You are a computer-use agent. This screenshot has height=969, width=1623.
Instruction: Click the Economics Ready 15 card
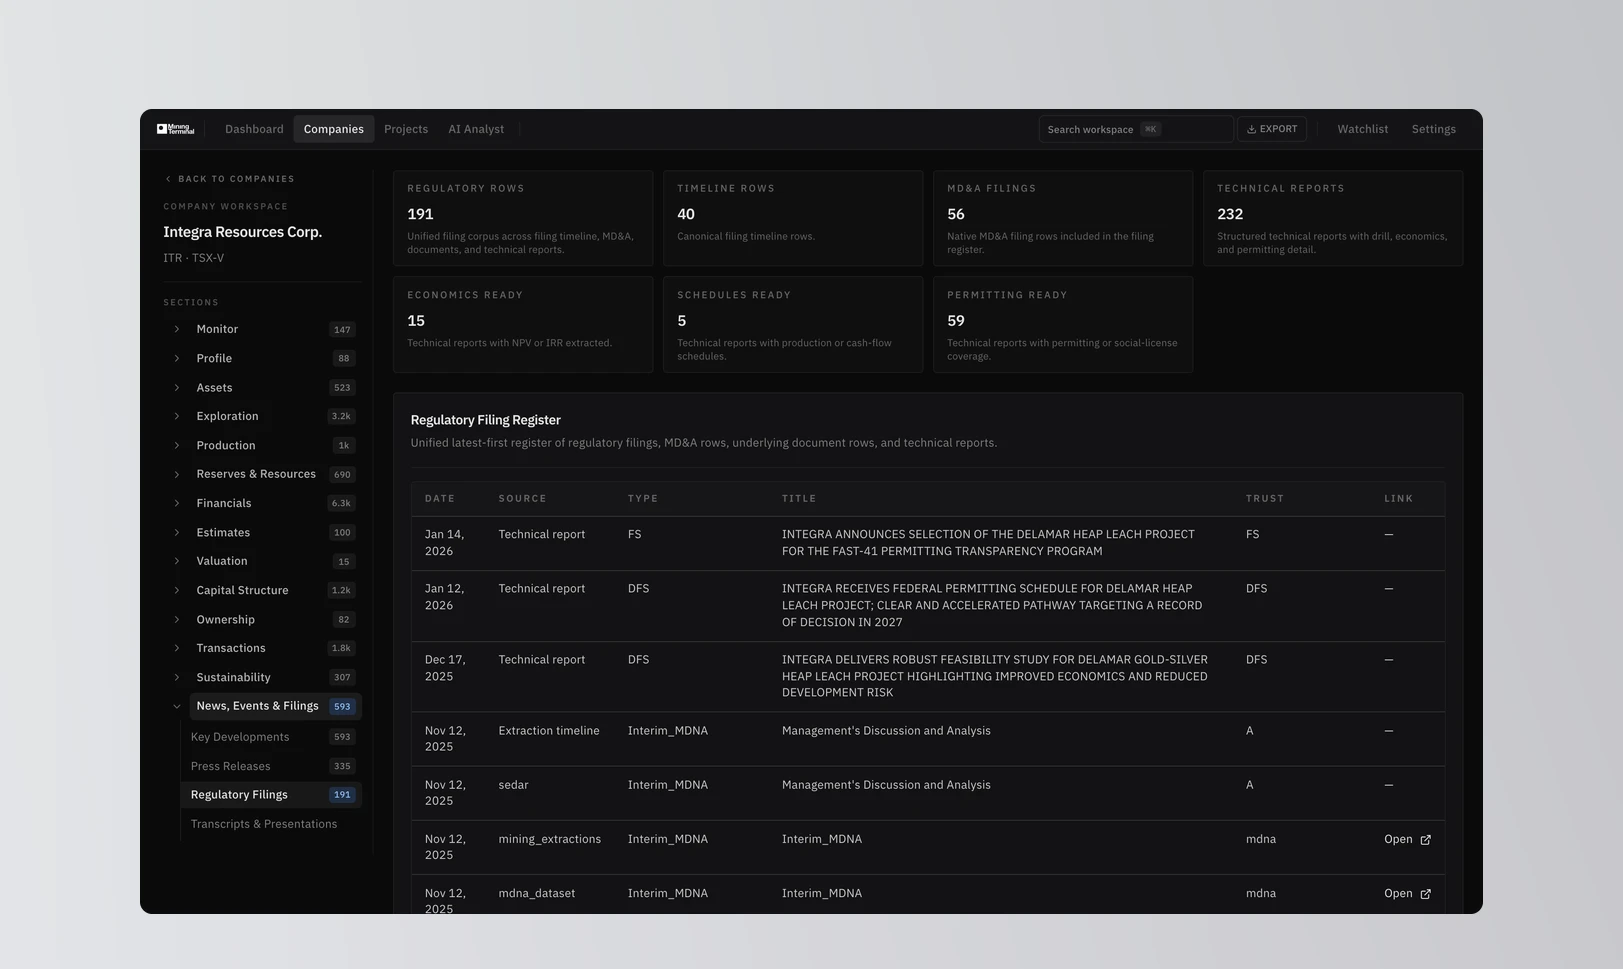click(523, 325)
